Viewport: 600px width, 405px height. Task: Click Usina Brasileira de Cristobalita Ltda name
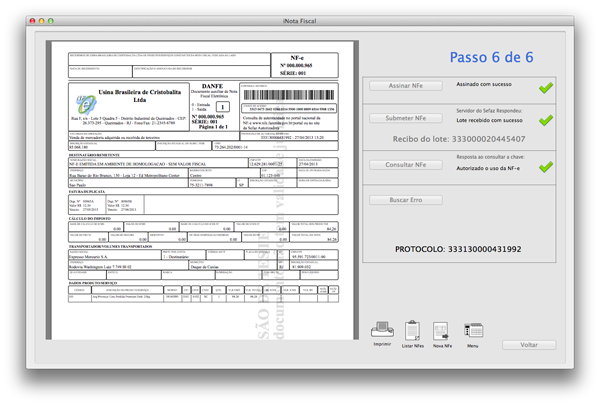(x=140, y=96)
